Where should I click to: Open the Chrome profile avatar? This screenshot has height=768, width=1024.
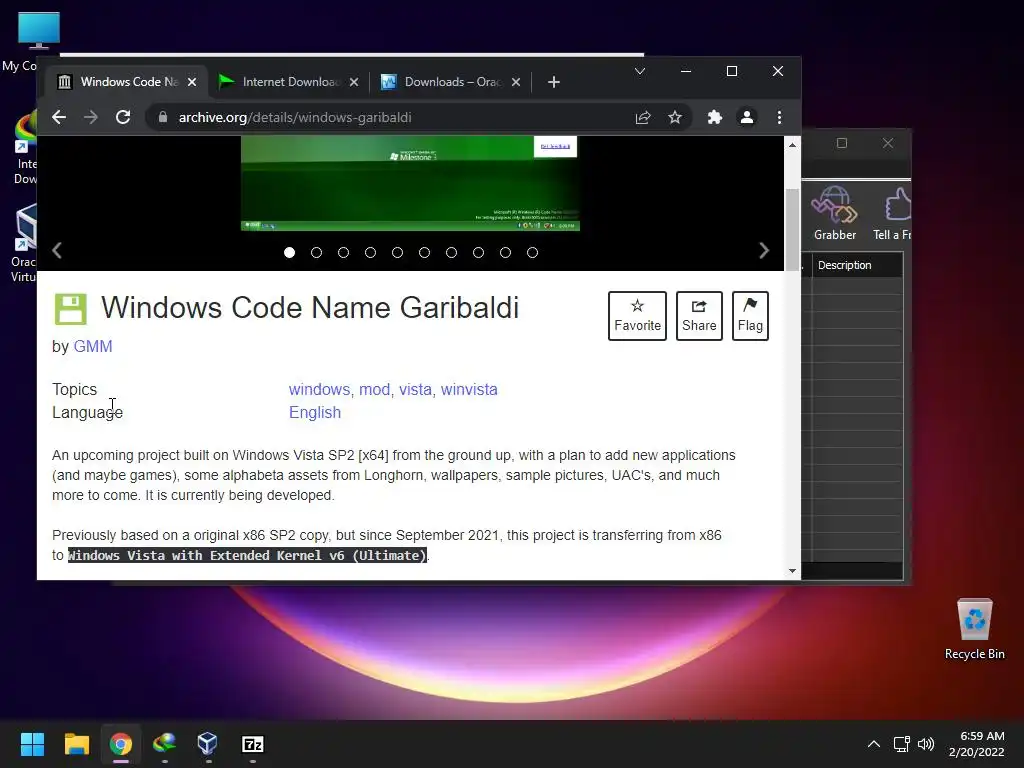coord(746,118)
